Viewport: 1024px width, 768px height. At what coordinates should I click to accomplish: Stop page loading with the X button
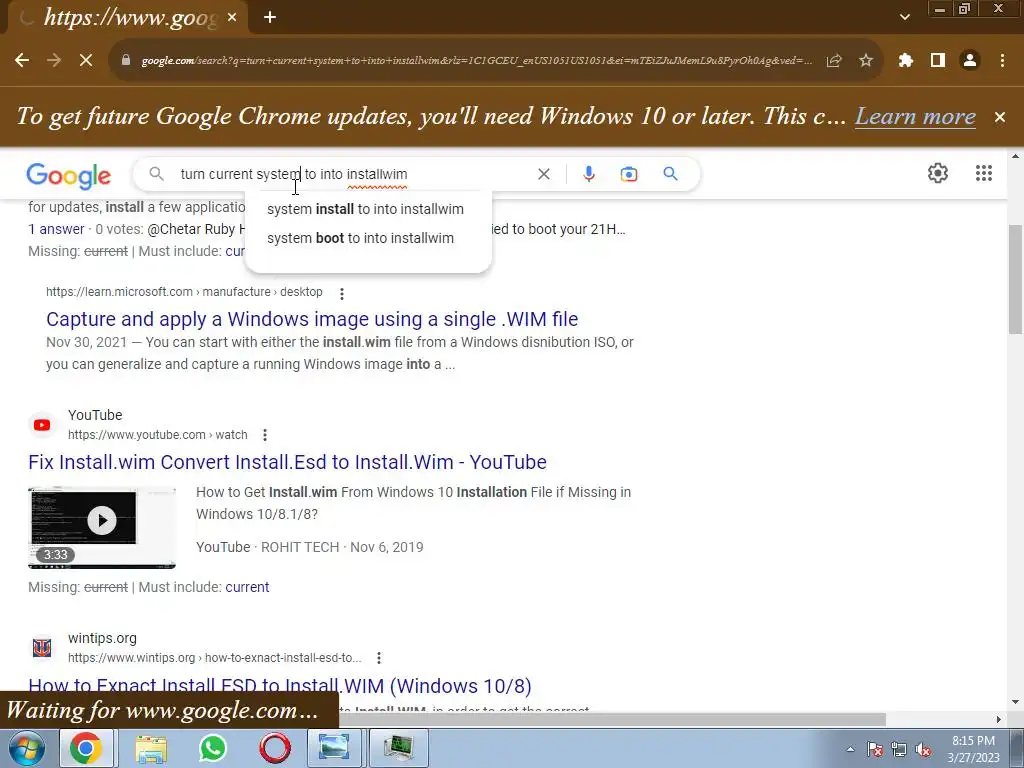click(x=86, y=61)
